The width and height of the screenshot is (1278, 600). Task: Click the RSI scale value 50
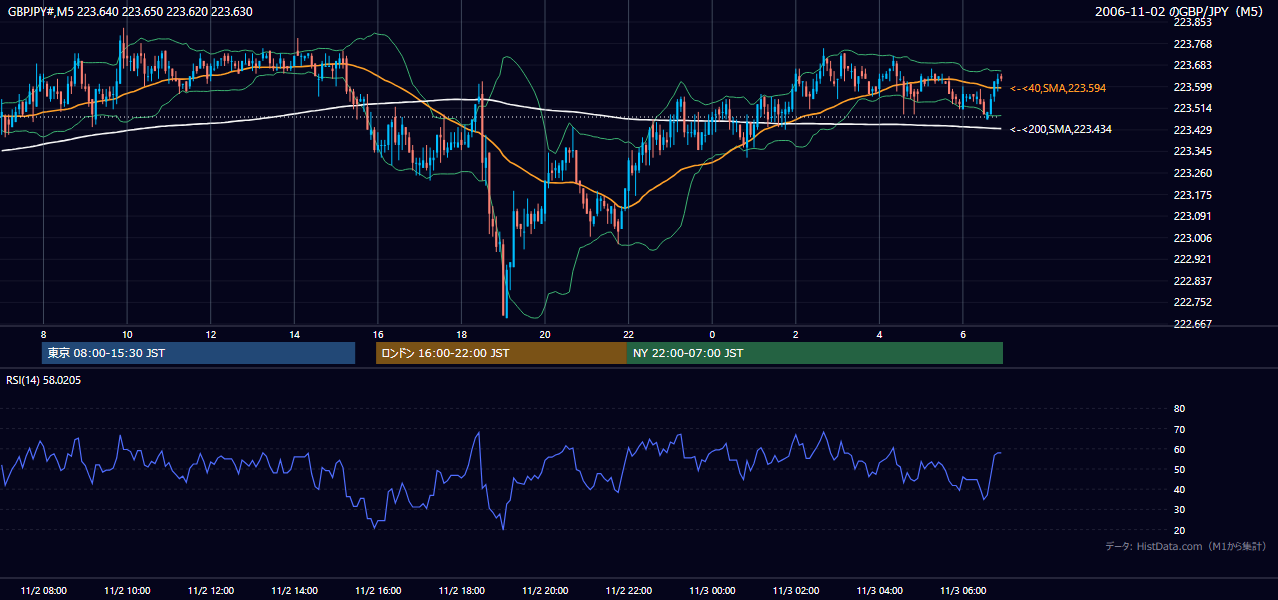coord(1179,469)
